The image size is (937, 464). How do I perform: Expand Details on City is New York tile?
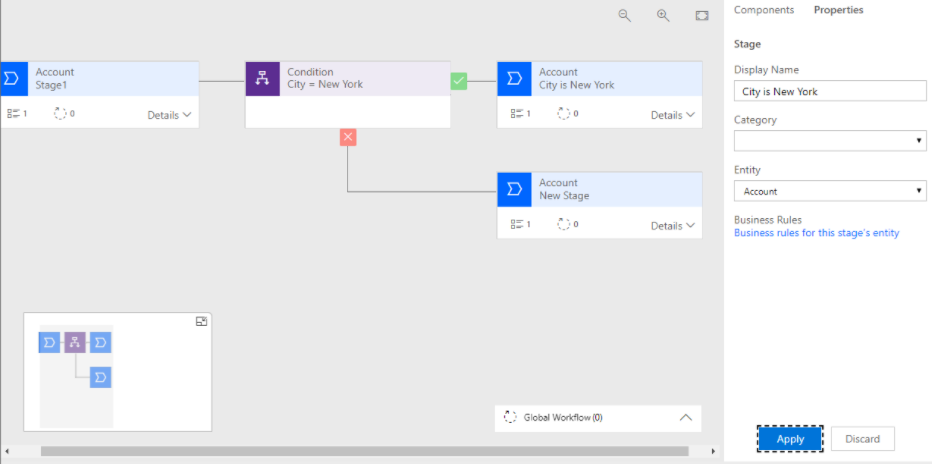coord(673,115)
